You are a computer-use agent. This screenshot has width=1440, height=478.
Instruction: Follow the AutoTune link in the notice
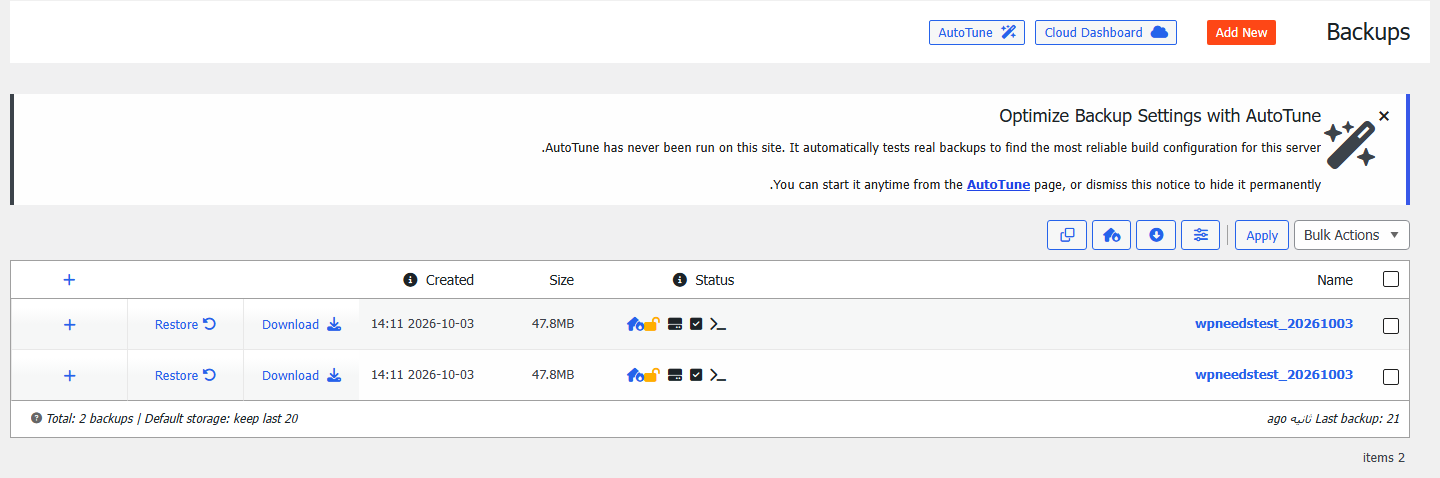click(998, 185)
